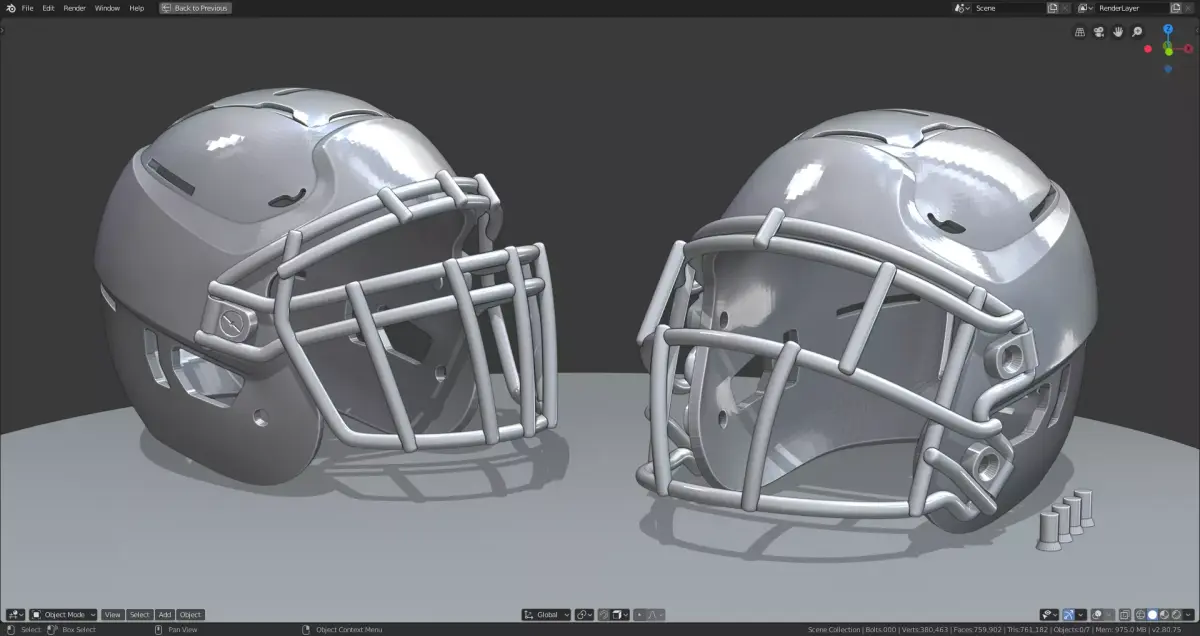
Task: Remove RenderLayer with the X icon
Action: point(1188,8)
